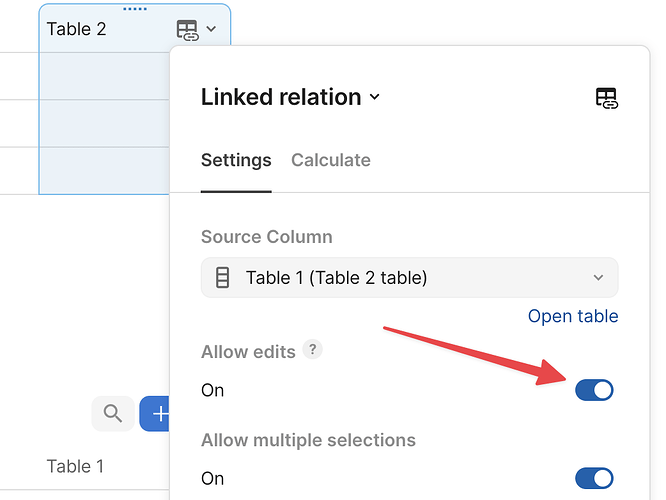Turn off the Allow edits toggle
This screenshot has height=500, width=666.
(594, 390)
